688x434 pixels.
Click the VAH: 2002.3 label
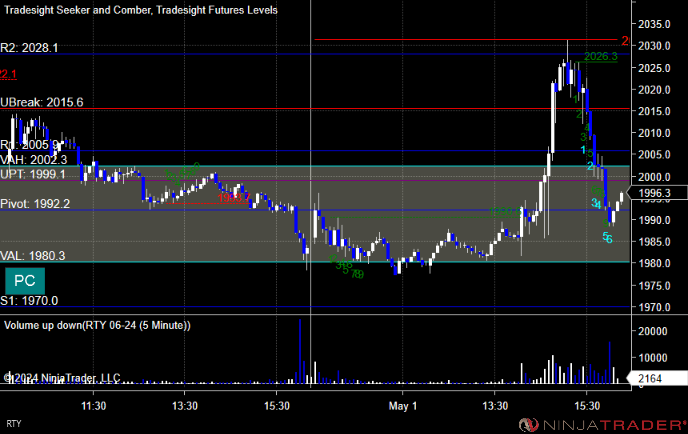[x=34, y=160]
